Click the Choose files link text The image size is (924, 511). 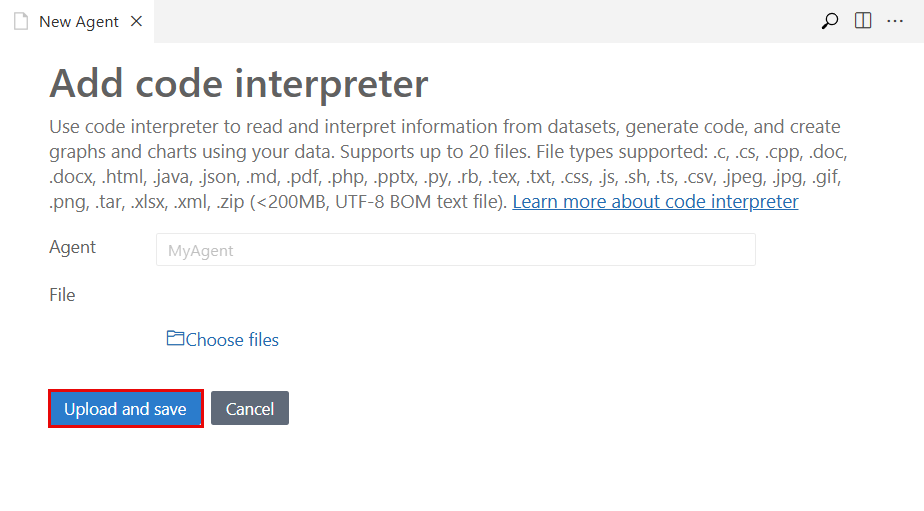click(232, 340)
